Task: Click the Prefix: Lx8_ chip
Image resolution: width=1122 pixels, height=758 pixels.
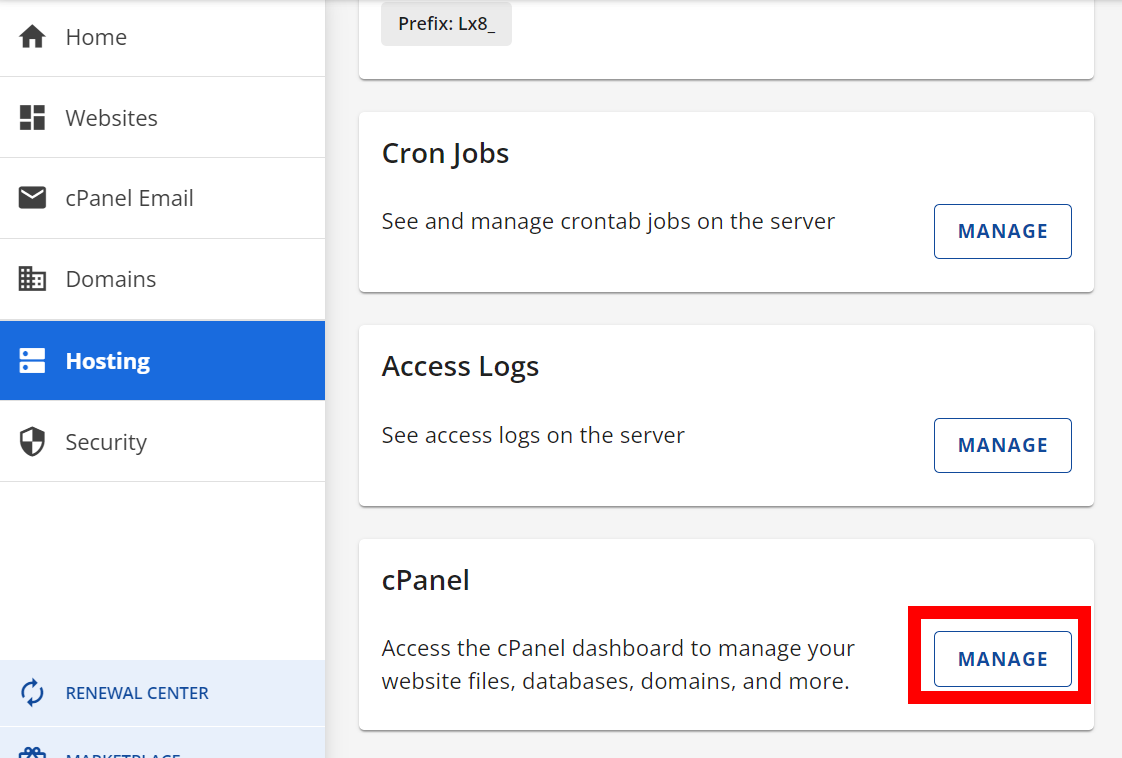Action: (x=446, y=24)
